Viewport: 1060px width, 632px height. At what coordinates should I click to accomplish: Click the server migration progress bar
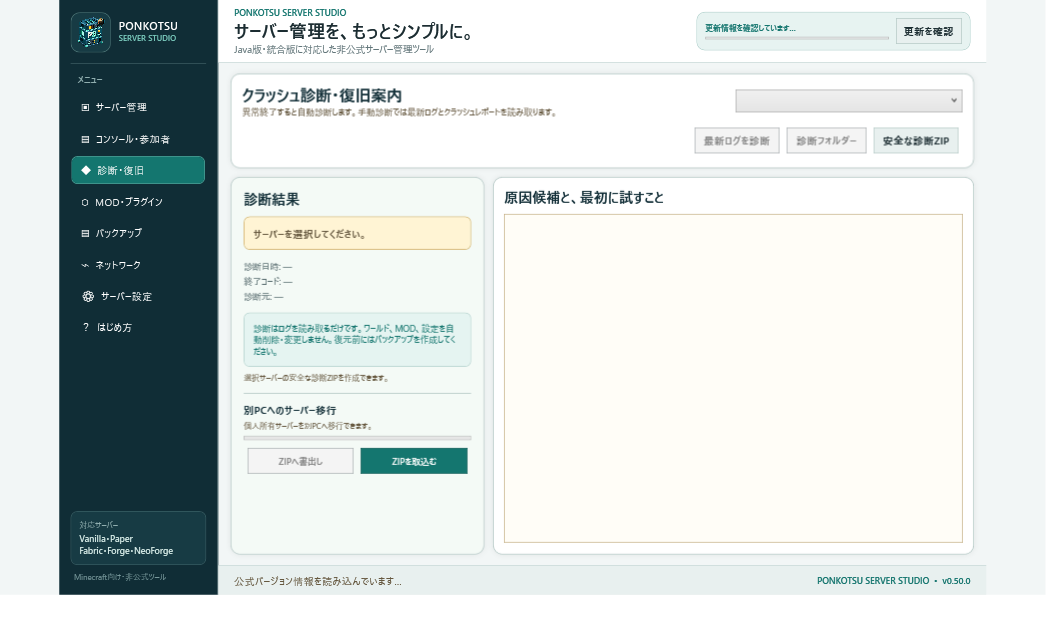tap(357, 438)
